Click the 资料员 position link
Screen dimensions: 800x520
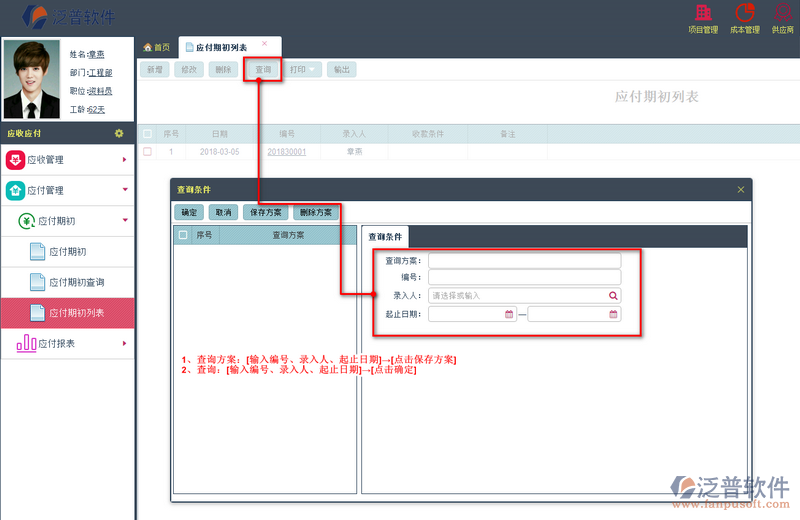[x=100, y=91]
